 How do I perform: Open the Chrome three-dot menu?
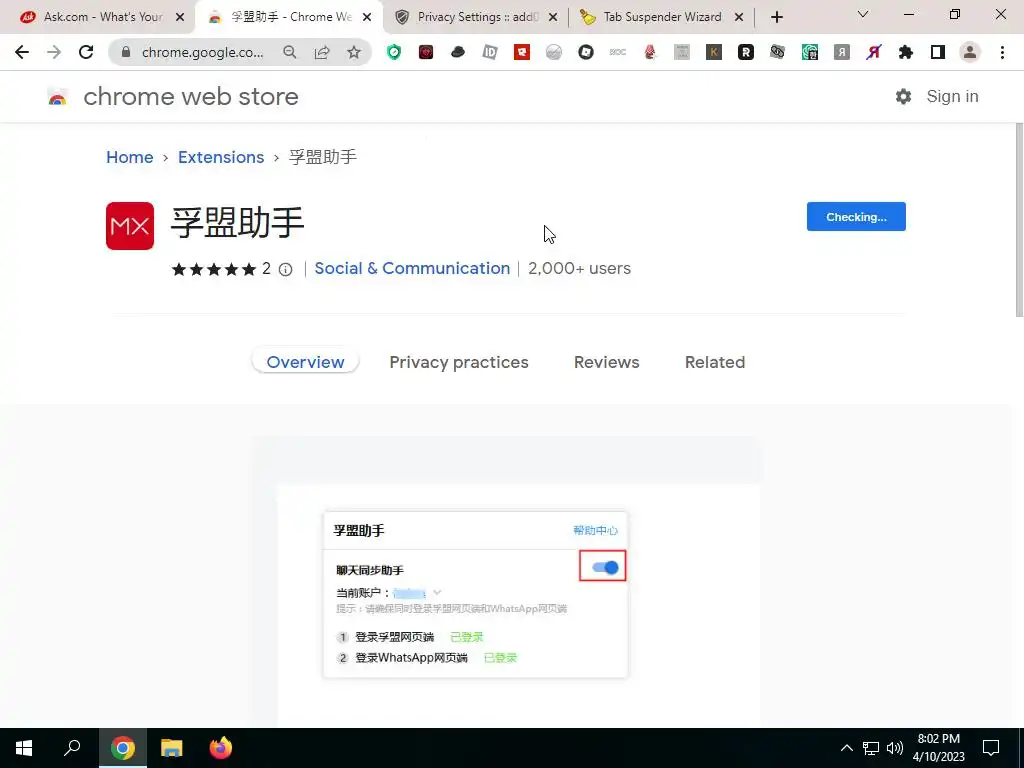tap(1002, 52)
